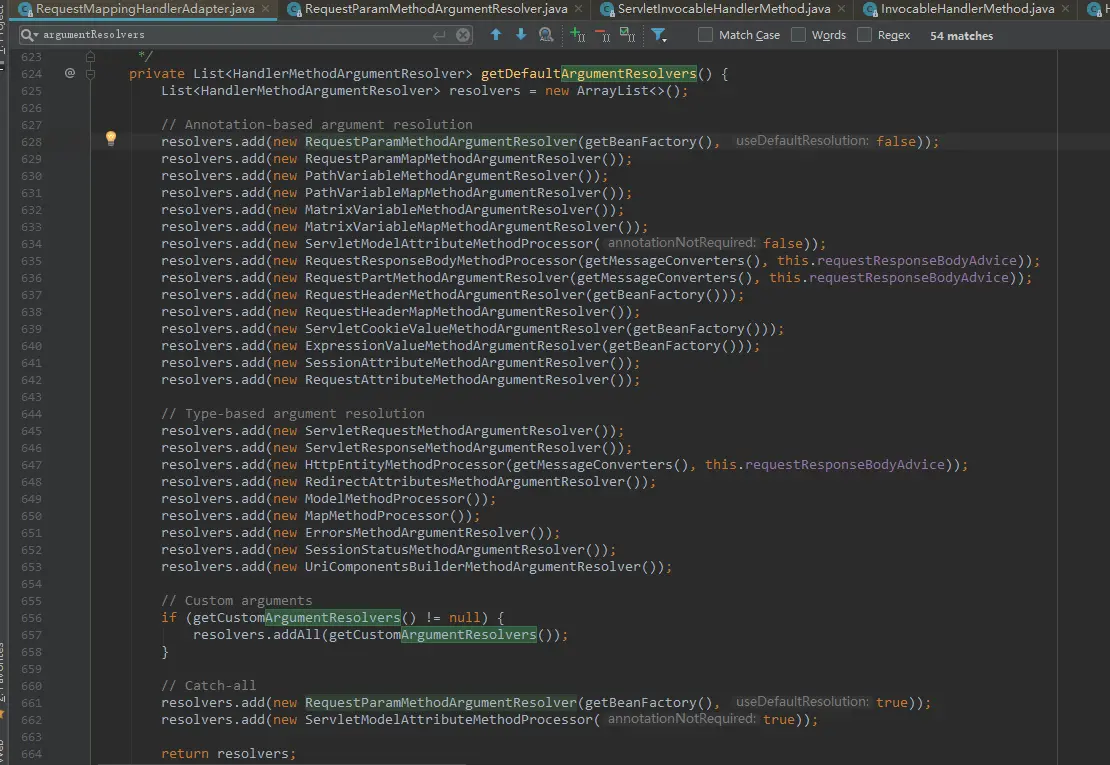
Task: Click getCustomArgumentResolvers highlighted match on line 657
Action: pyautogui.click(x=468, y=635)
